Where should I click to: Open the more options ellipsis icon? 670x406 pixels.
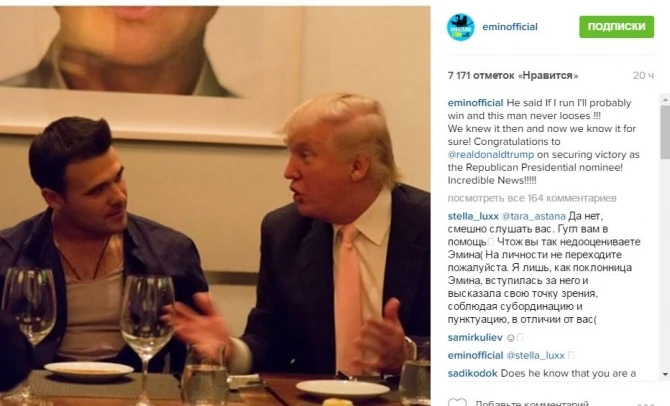pos(646,404)
